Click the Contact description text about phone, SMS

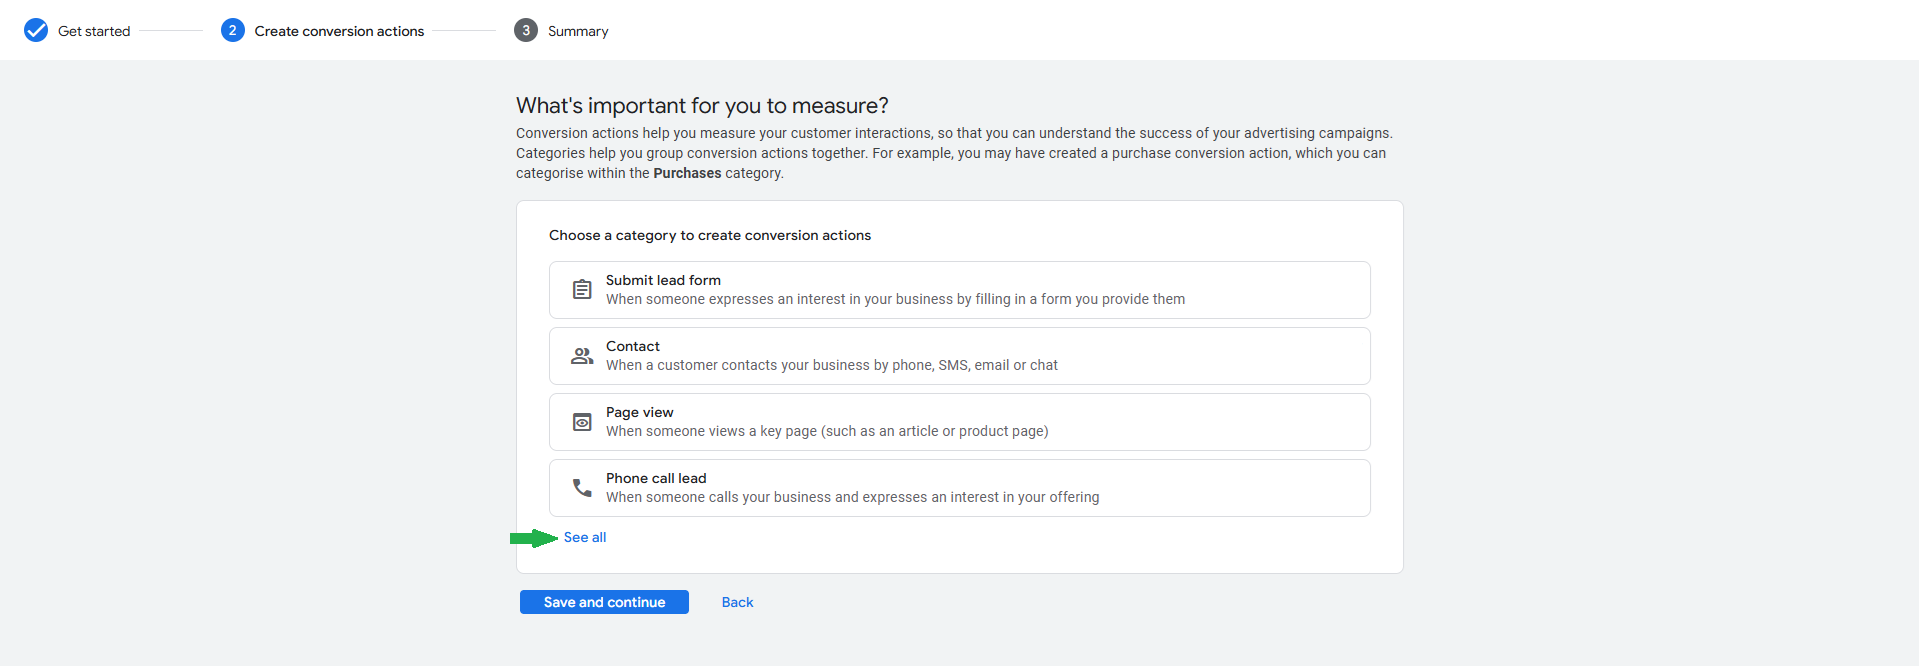831,365
